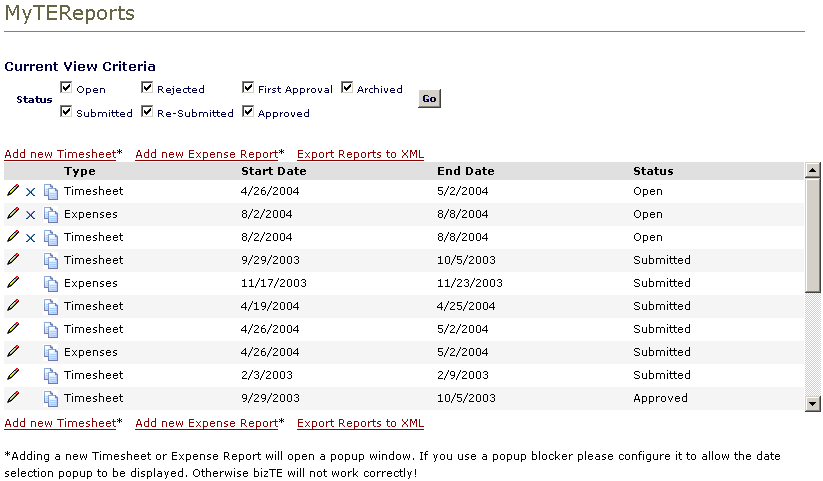Screen dimensions: 823x481
Task: Copy the Open Timesheet starting 4/26/2004
Action: [51, 192]
